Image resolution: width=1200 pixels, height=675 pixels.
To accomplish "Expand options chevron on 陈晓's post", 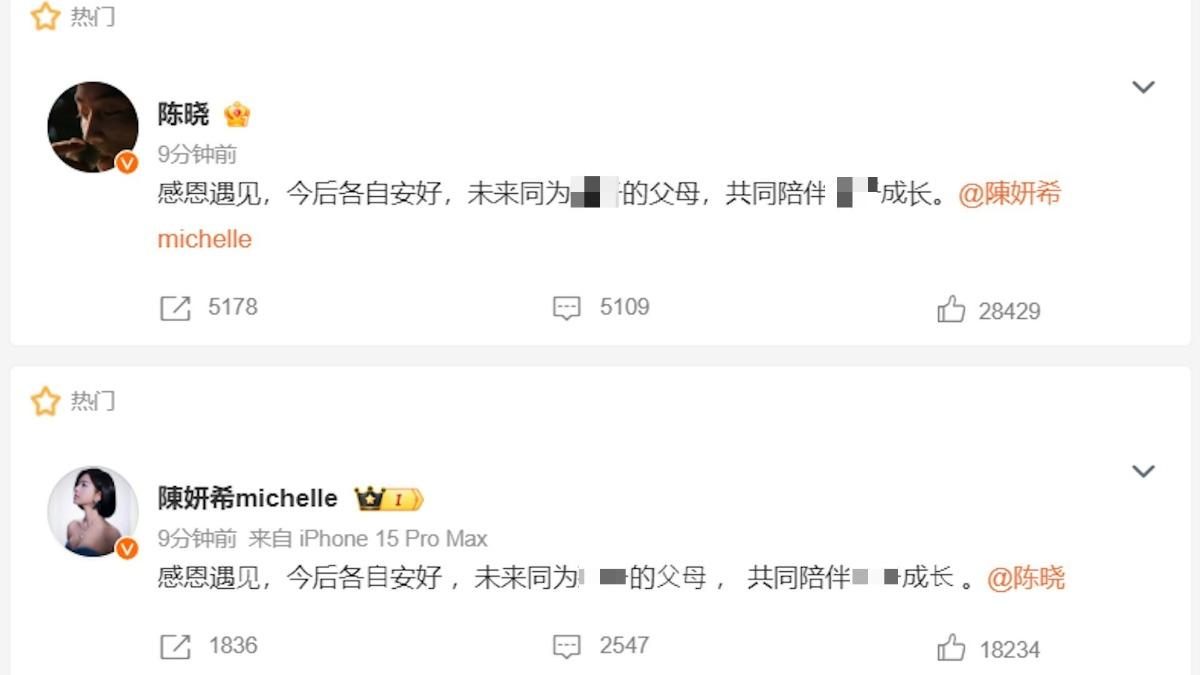I will pyautogui.click(x=1143, y=87).
